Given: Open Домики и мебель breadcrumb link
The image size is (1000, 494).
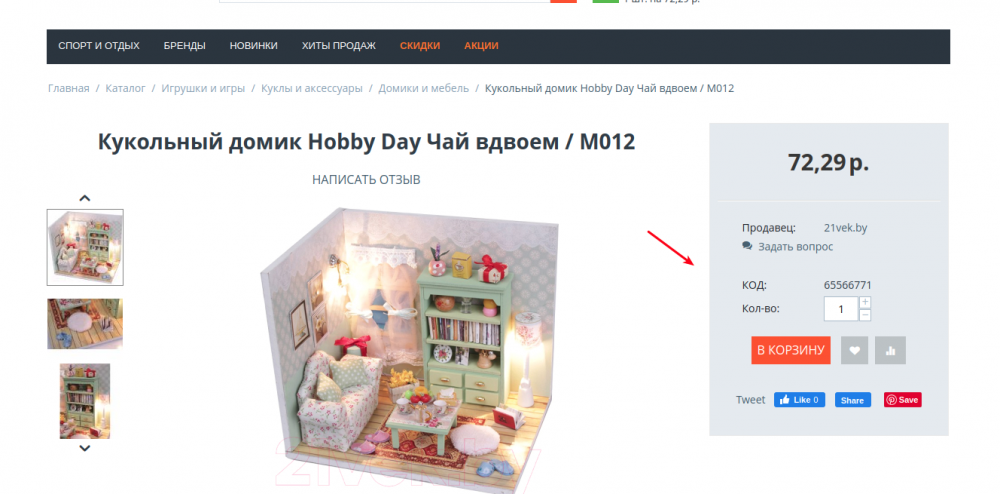Looking at the screenshot, I should [423, 88].
